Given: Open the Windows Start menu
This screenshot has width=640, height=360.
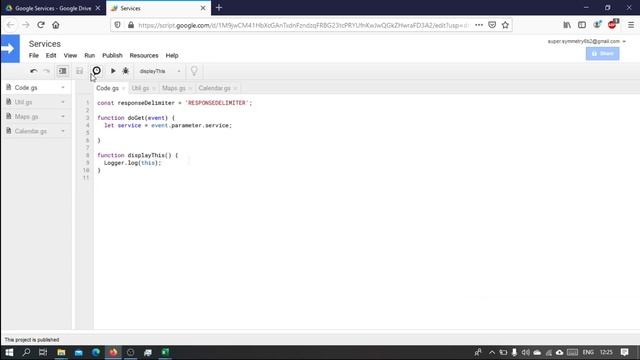Looking at the screenshot, I should [x=9, y=352].
